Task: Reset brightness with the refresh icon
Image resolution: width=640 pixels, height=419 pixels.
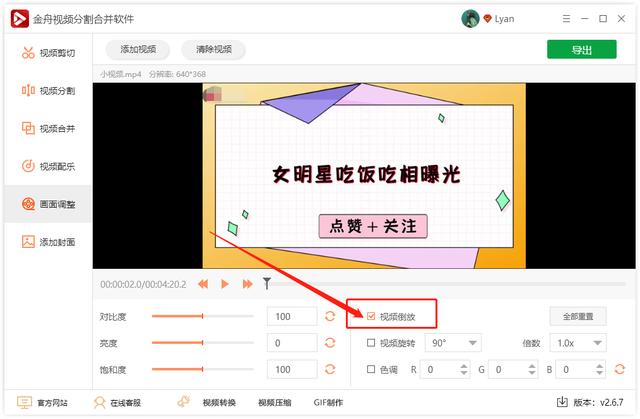Action: [x=330, y=343]
